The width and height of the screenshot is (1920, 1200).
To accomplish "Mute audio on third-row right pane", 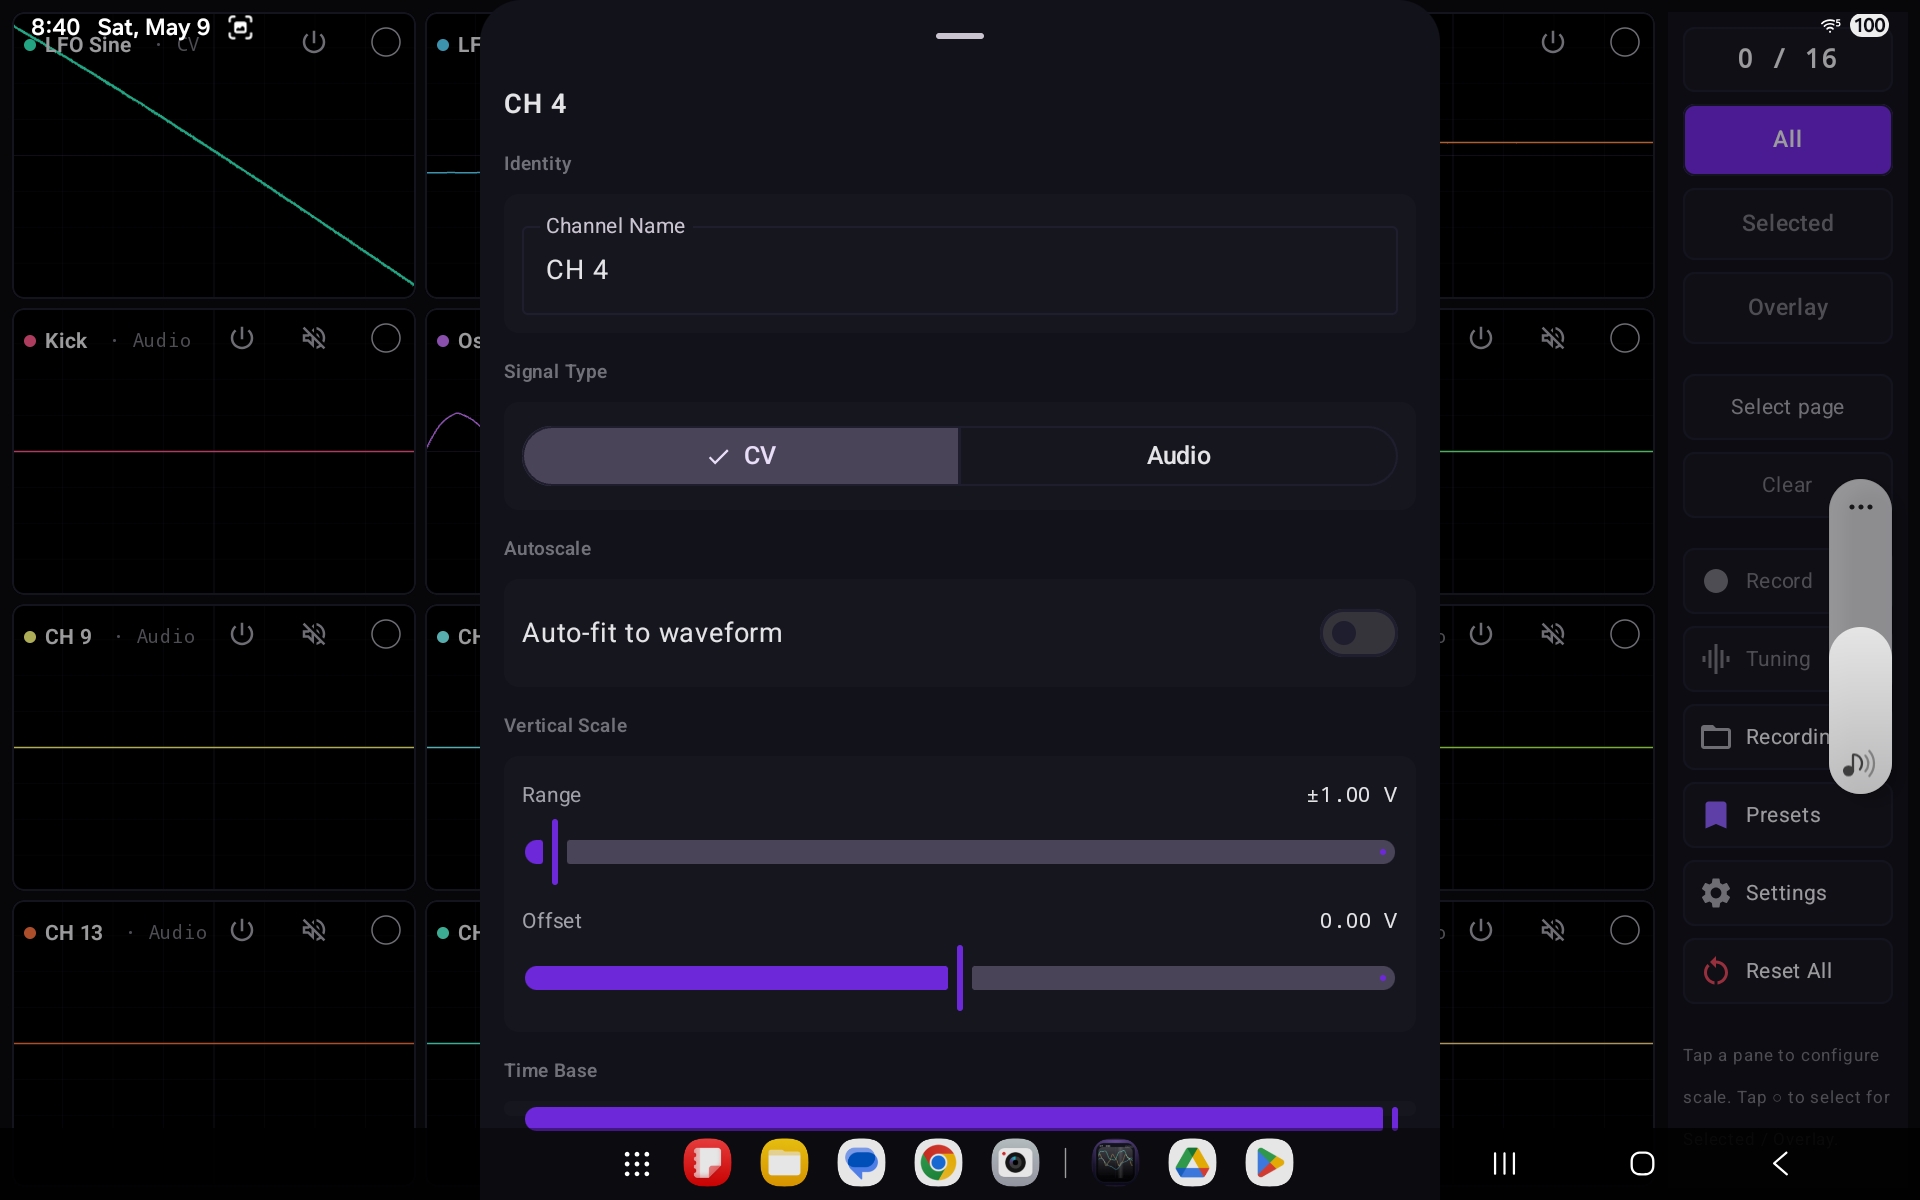I will [x=1553, y=634].
